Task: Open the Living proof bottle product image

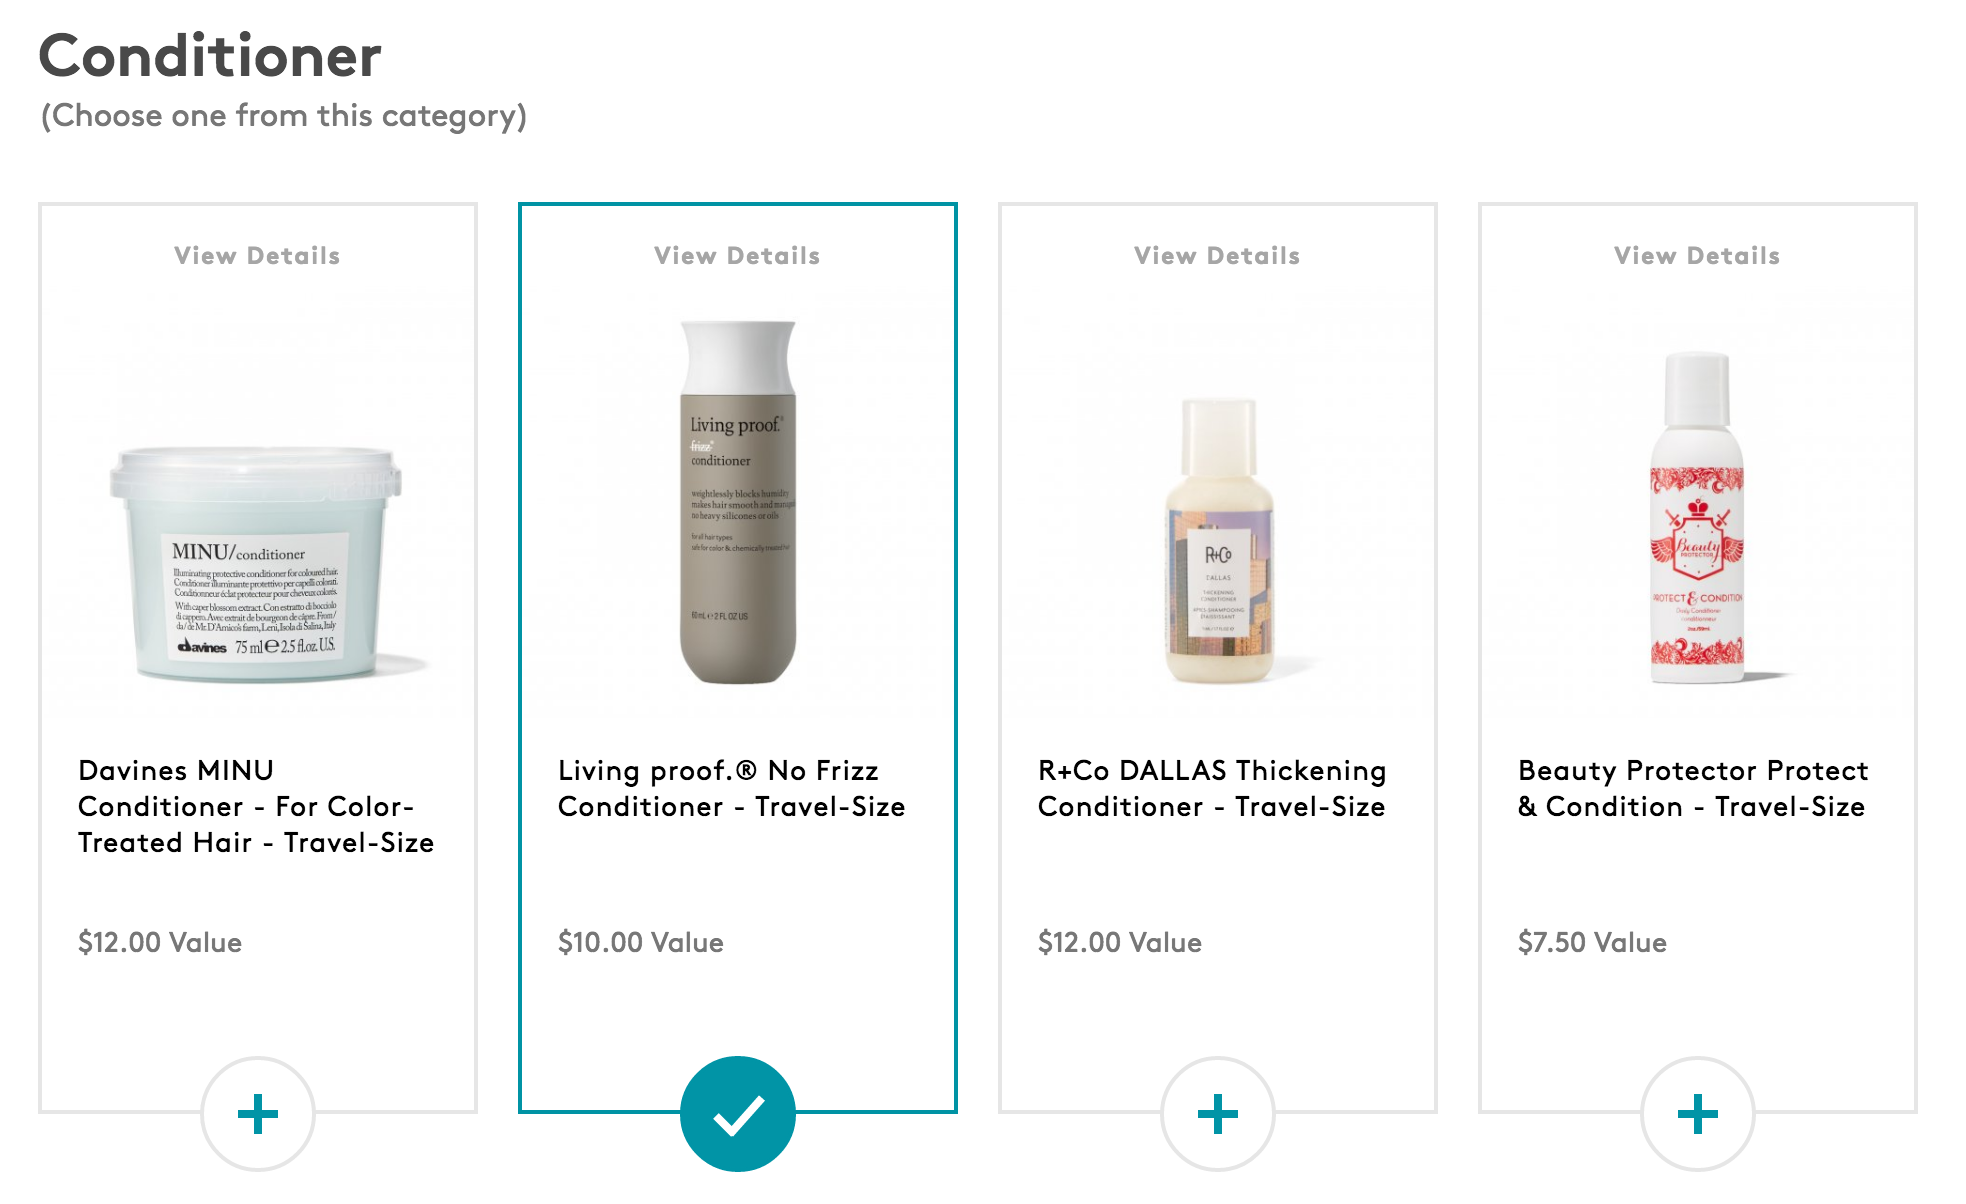Action: [x=738, y=502]
